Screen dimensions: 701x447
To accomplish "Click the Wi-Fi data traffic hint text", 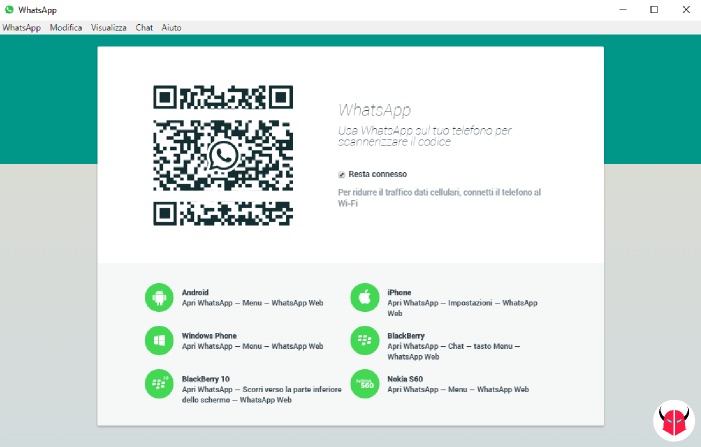I will 439,198.
